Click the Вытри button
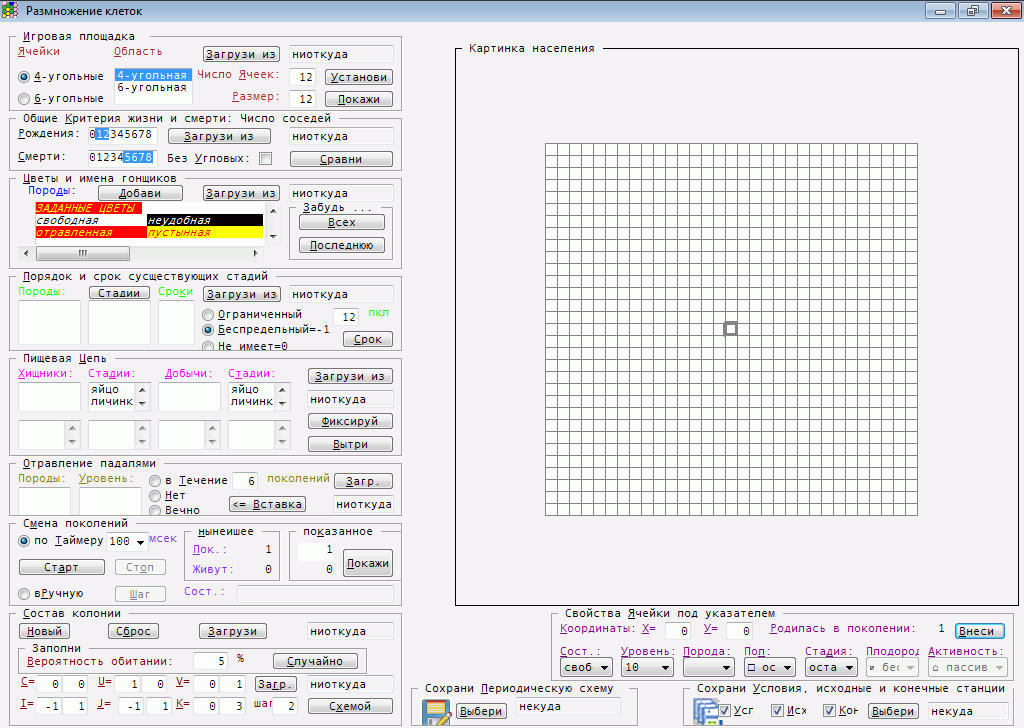The height and width of the screenshot is (728, 1024). tap(350, 444)
